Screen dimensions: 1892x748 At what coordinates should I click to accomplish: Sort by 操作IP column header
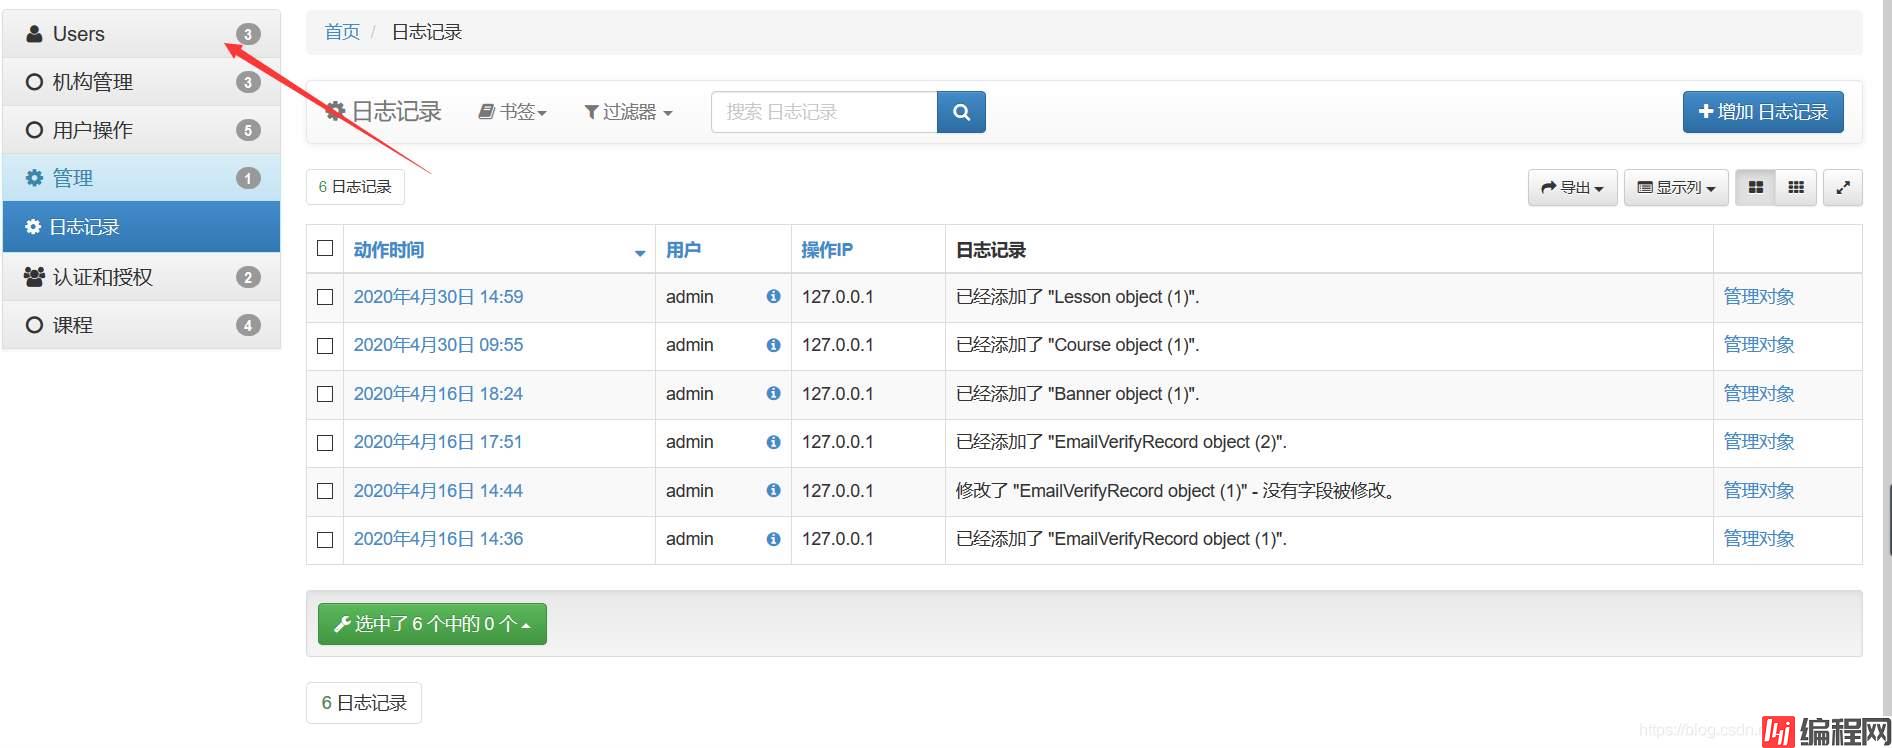827,250
